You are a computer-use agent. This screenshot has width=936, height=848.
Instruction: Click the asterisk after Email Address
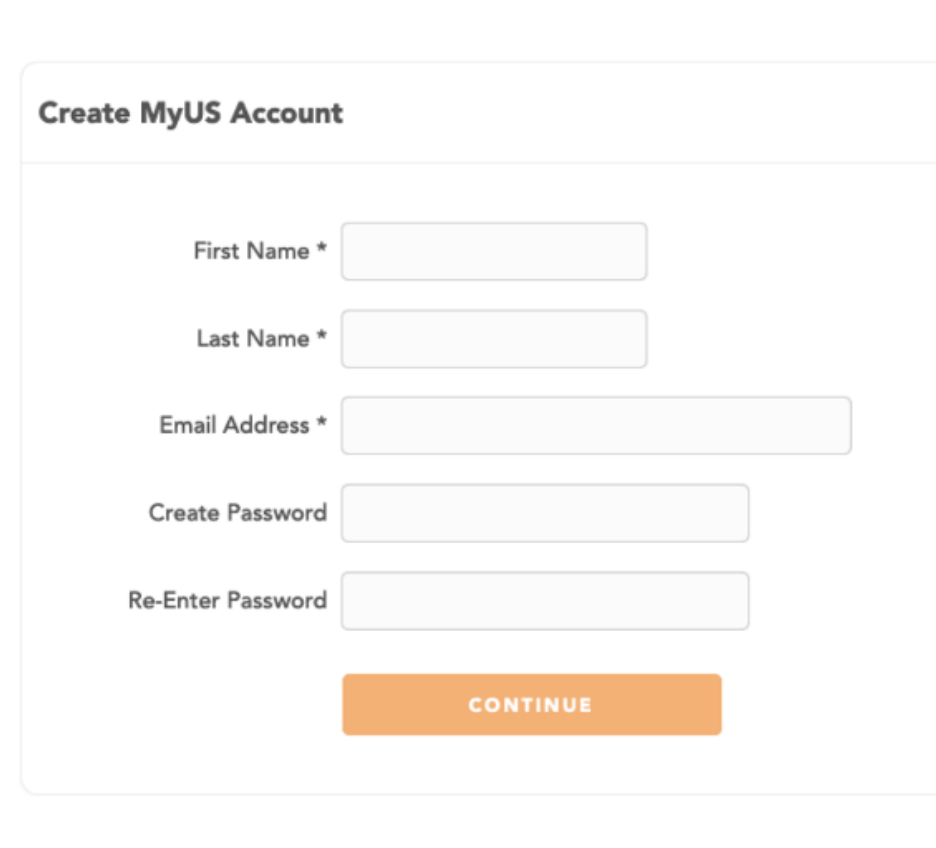322,424
